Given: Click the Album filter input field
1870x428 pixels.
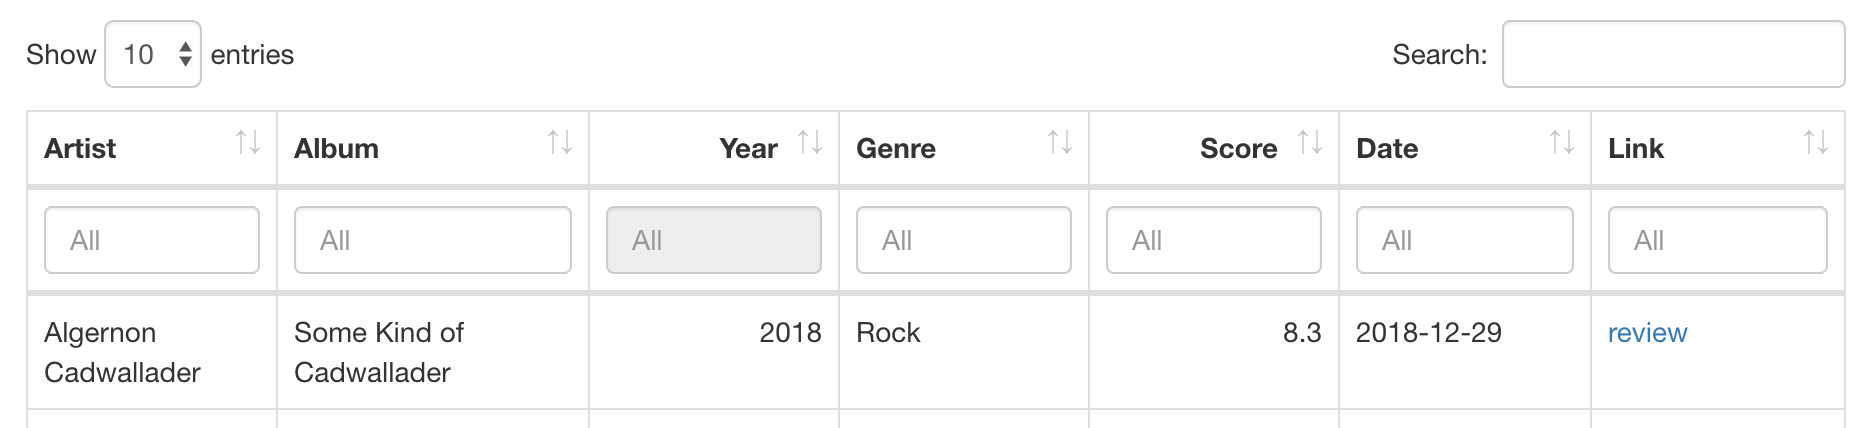Looking at the screenshot, I should 433,240.
